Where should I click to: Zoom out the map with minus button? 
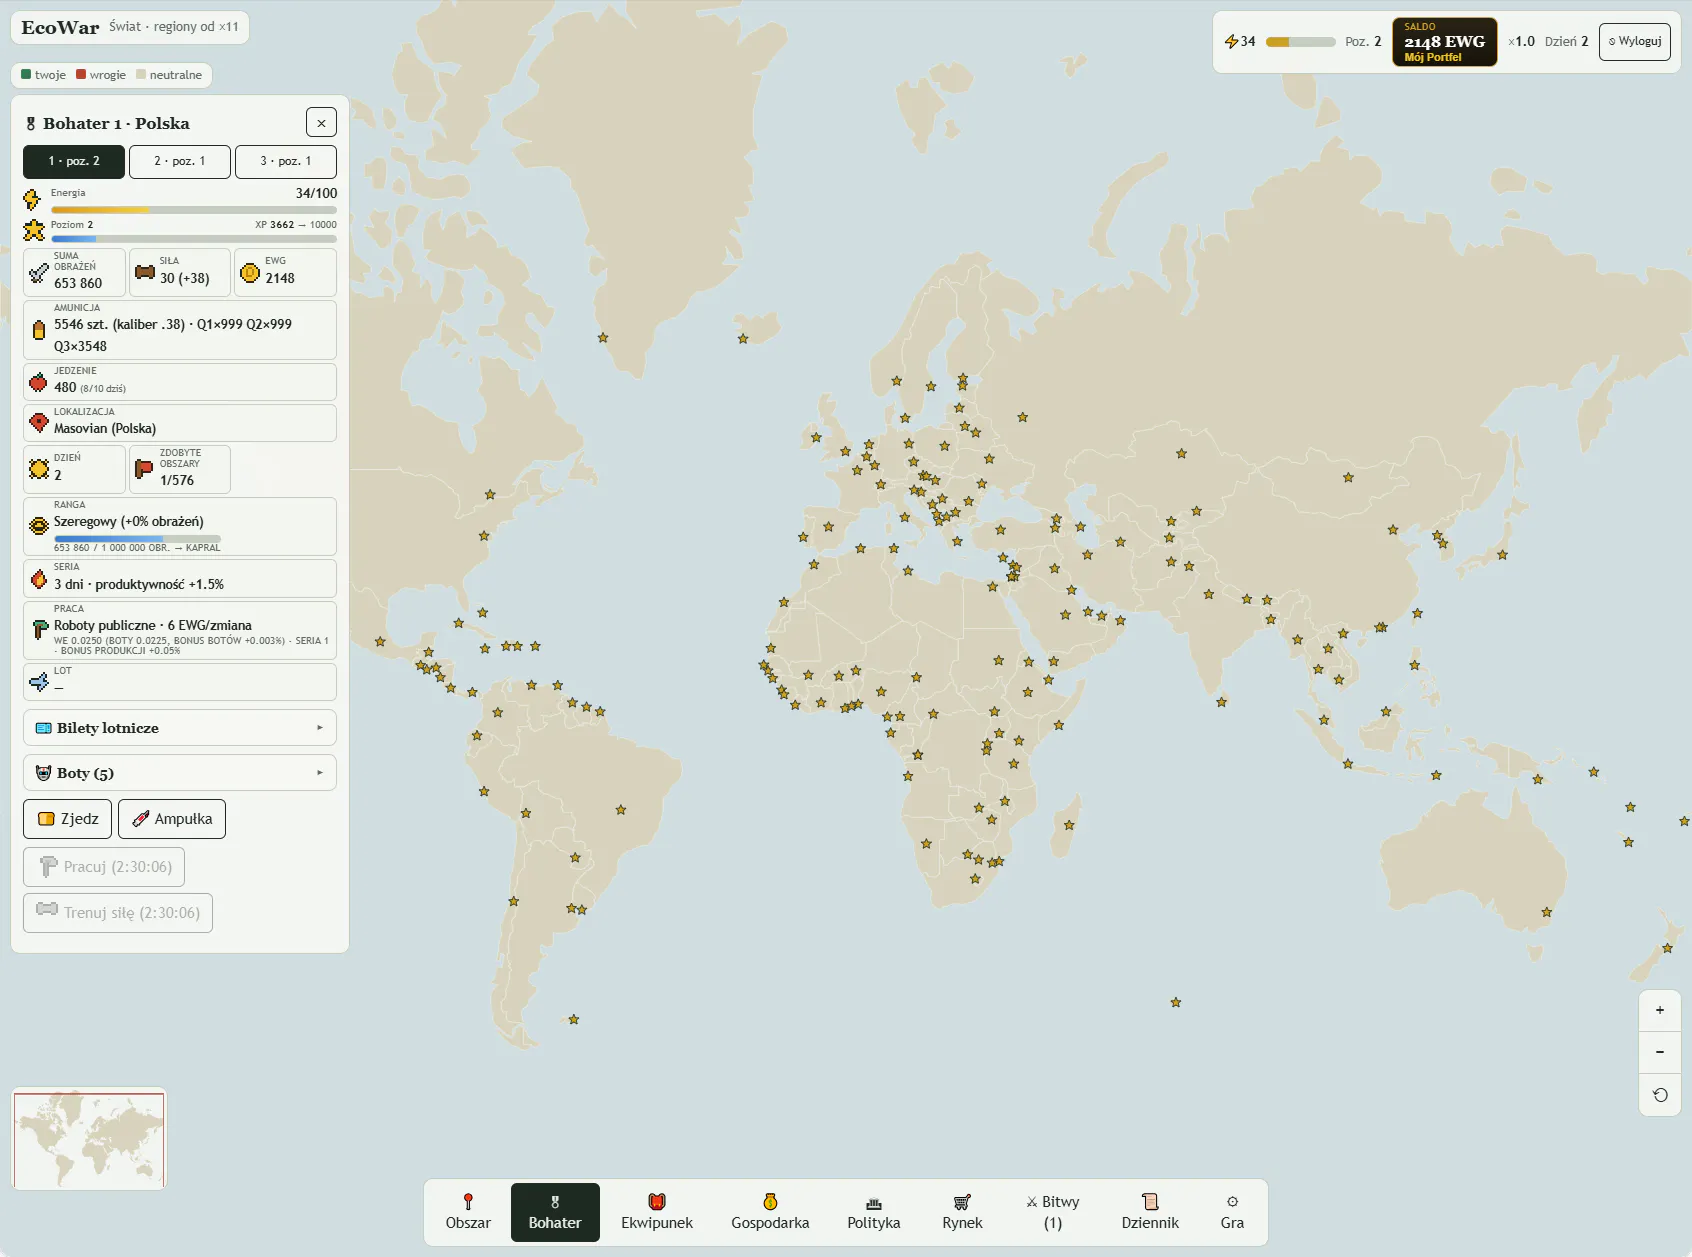point(1660,1052)
